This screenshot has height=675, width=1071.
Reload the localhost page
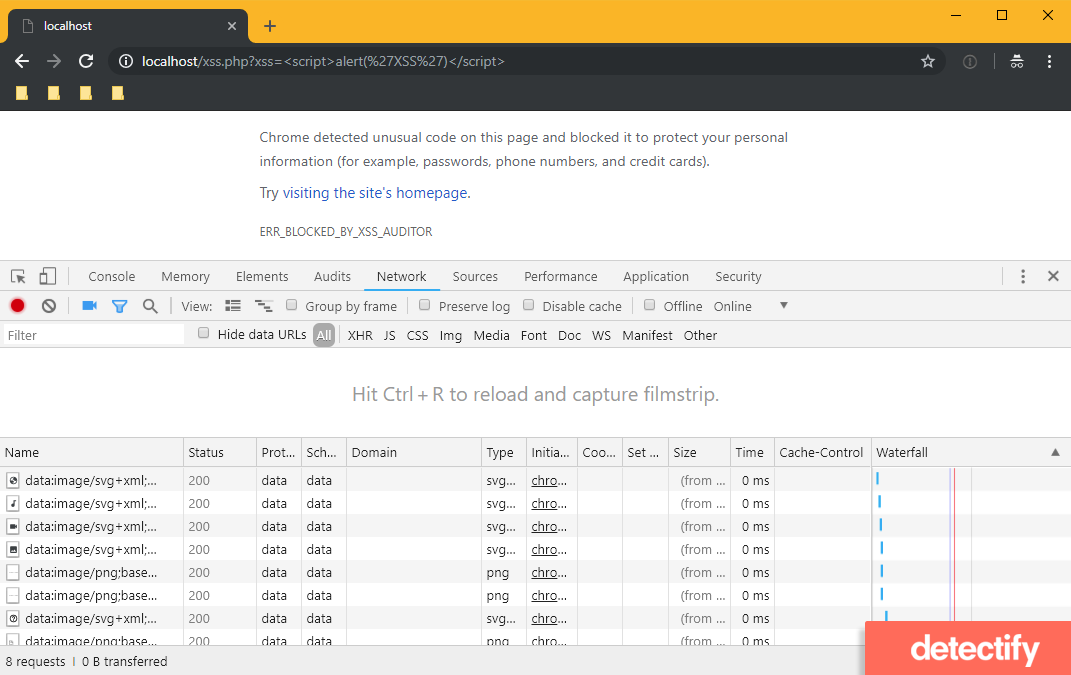tap(86, 61)
